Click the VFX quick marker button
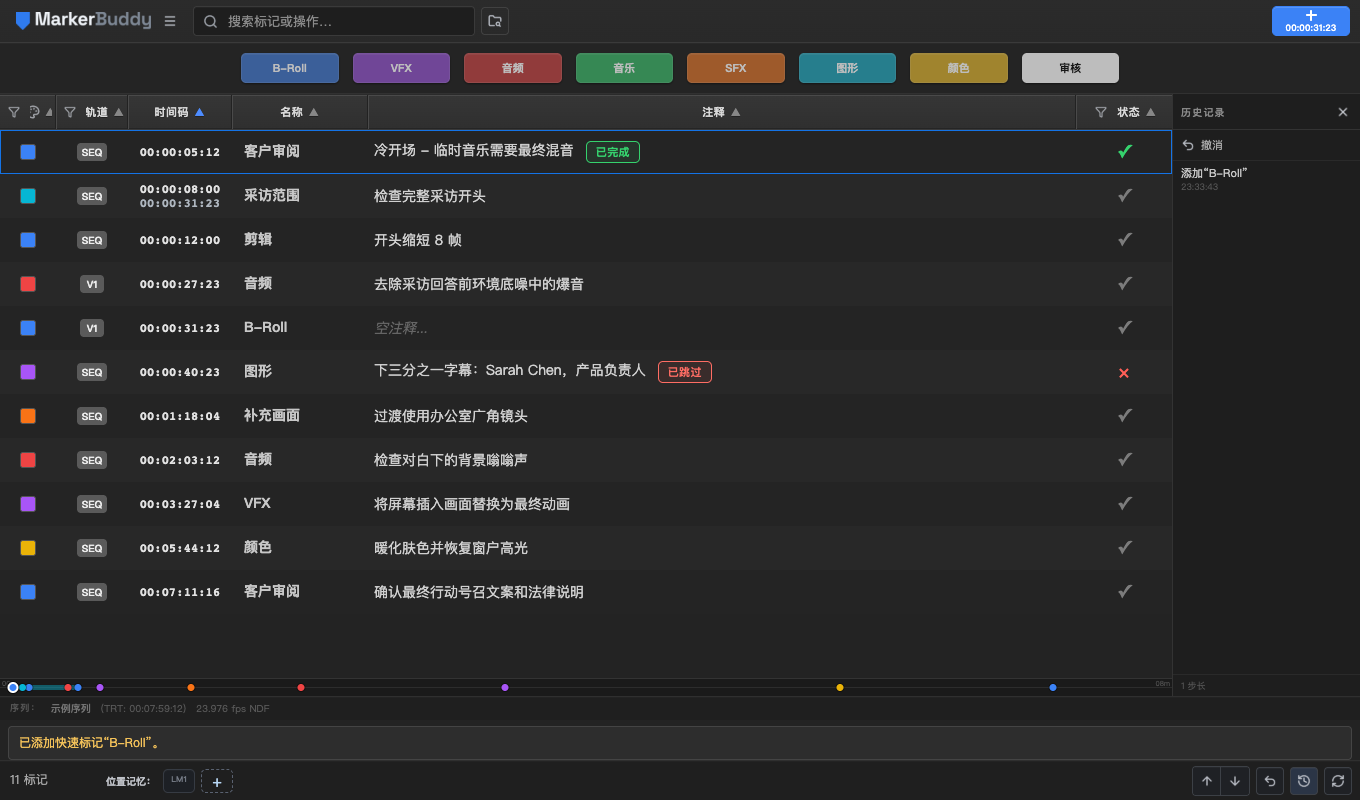 pos(401,68)
